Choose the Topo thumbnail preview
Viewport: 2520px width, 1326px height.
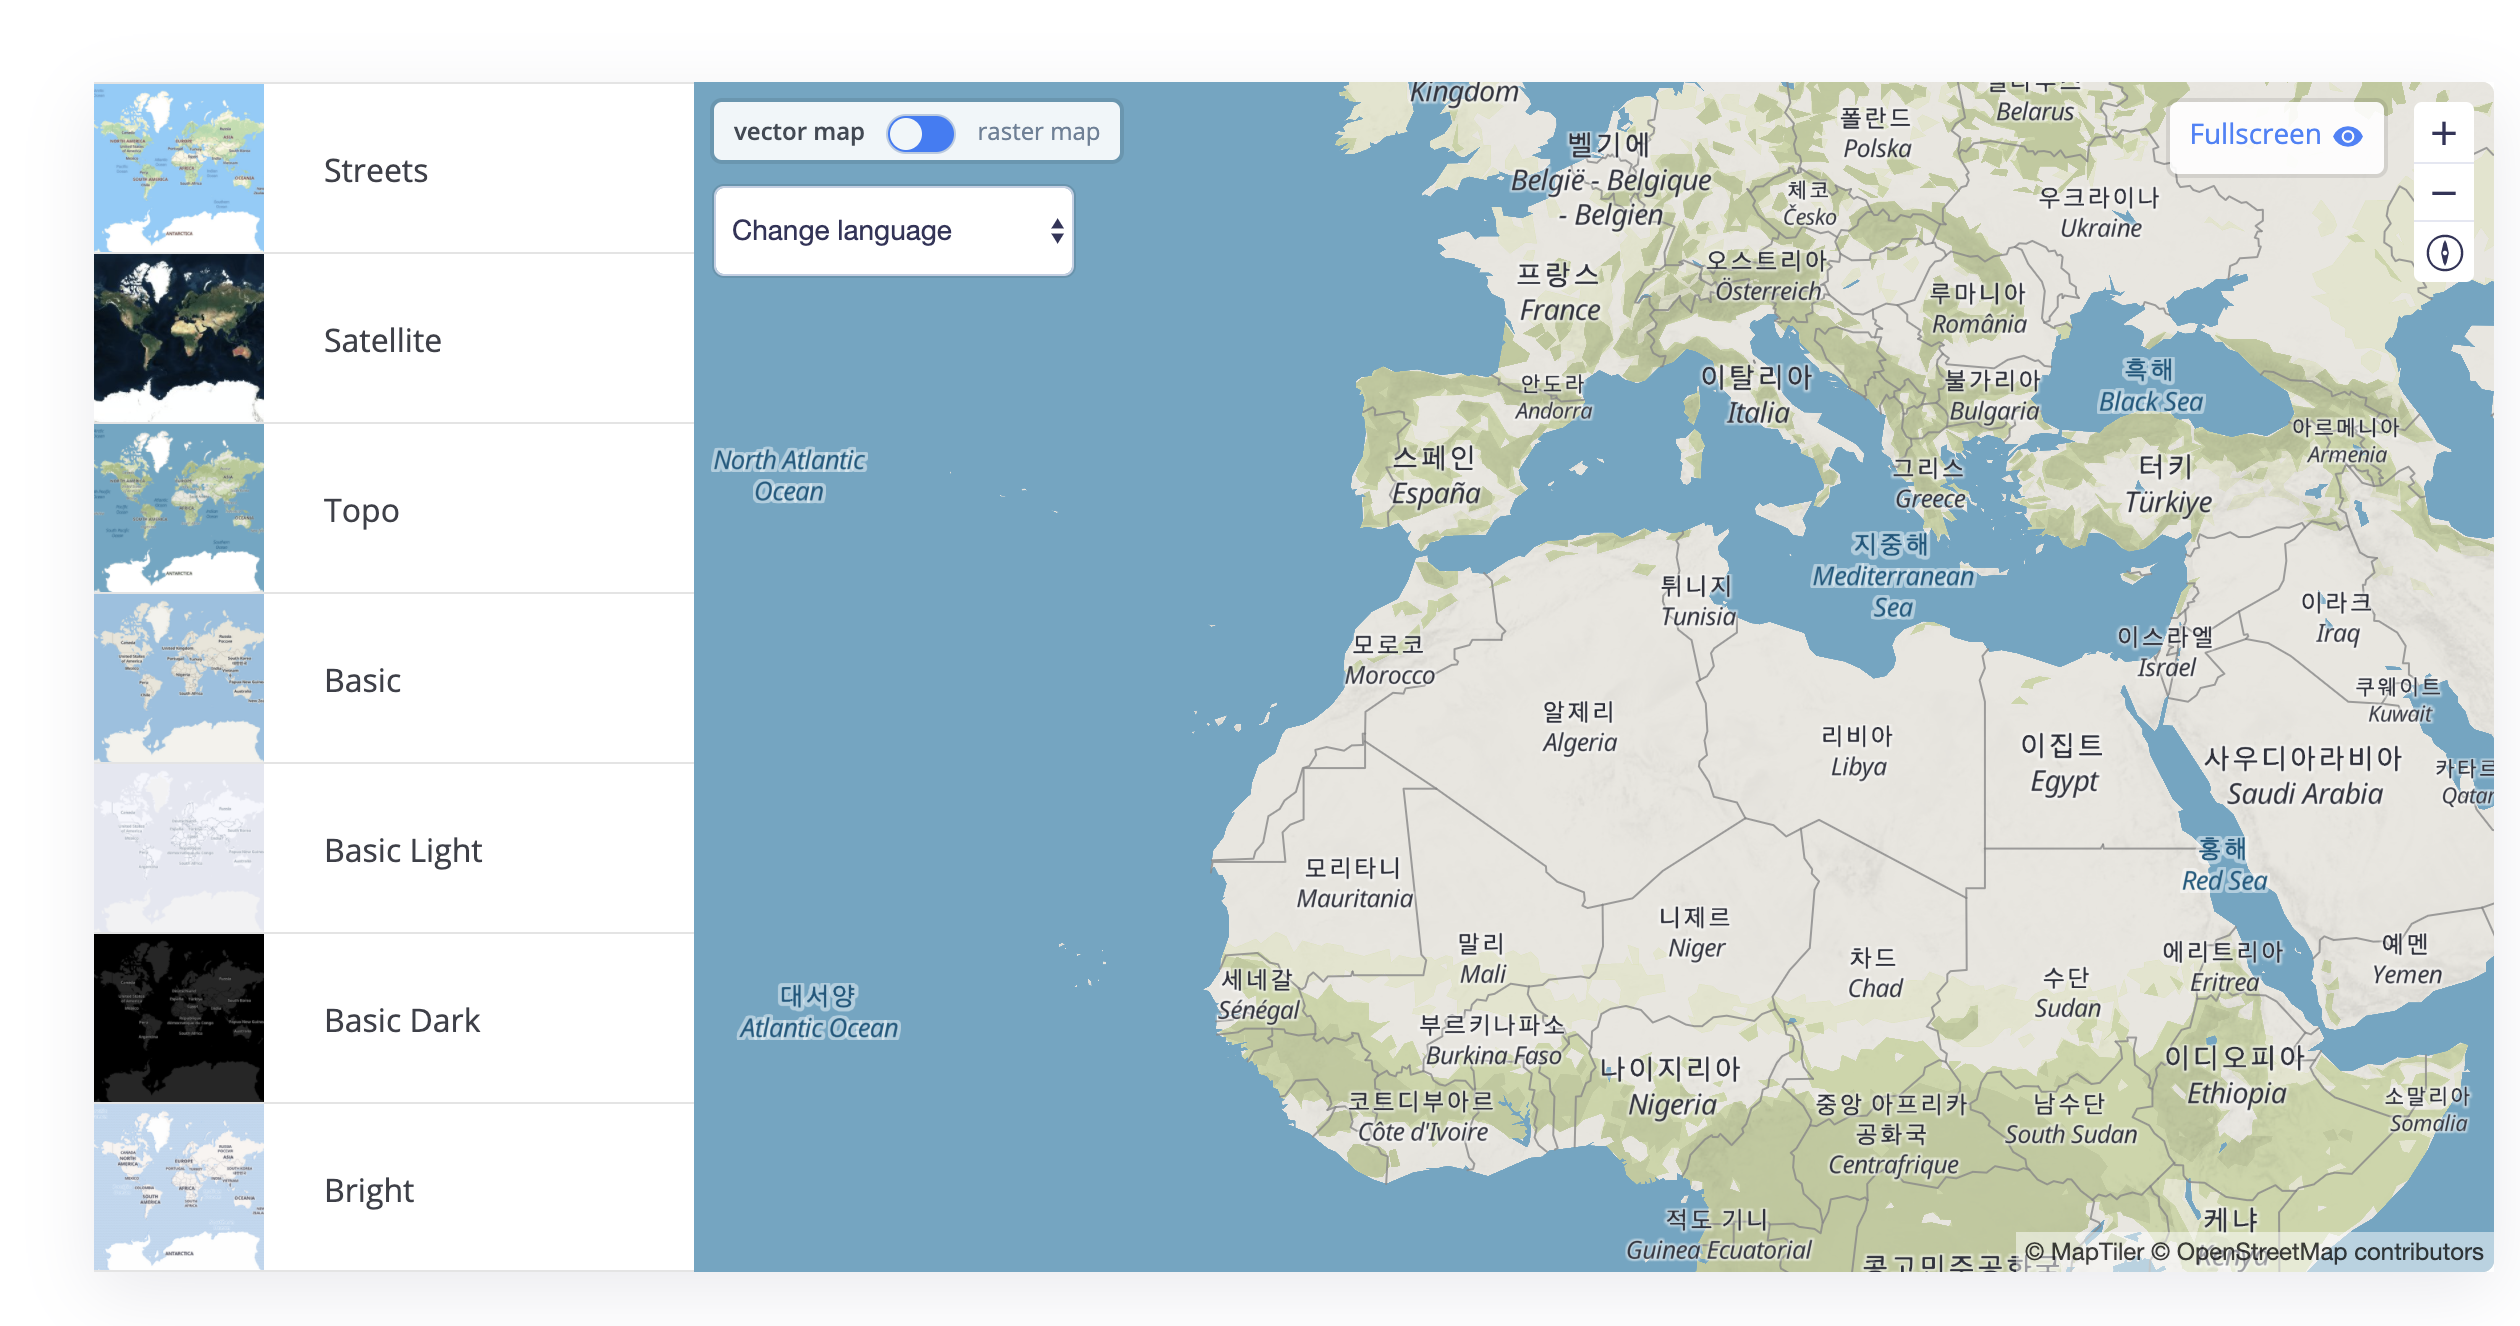pos(179,508)
